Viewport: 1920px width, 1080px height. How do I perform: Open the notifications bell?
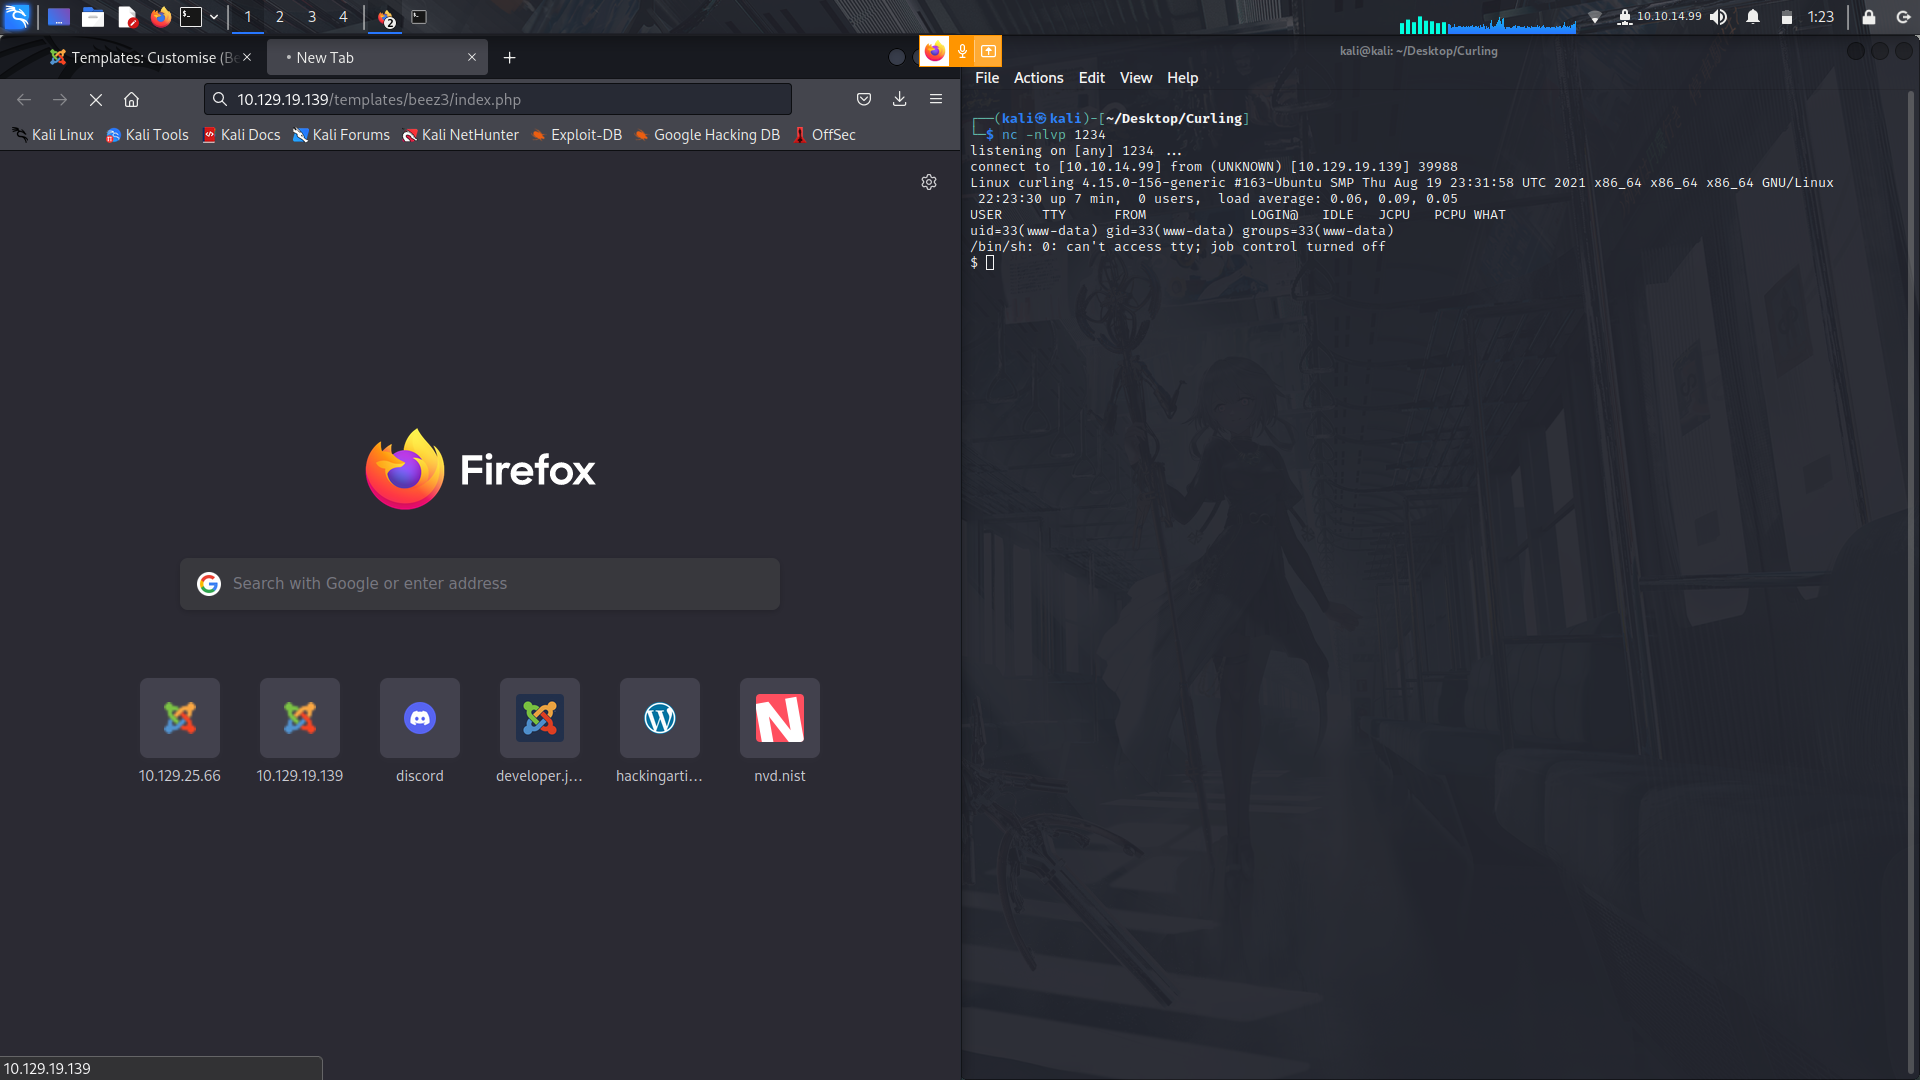click(1753, 17)
